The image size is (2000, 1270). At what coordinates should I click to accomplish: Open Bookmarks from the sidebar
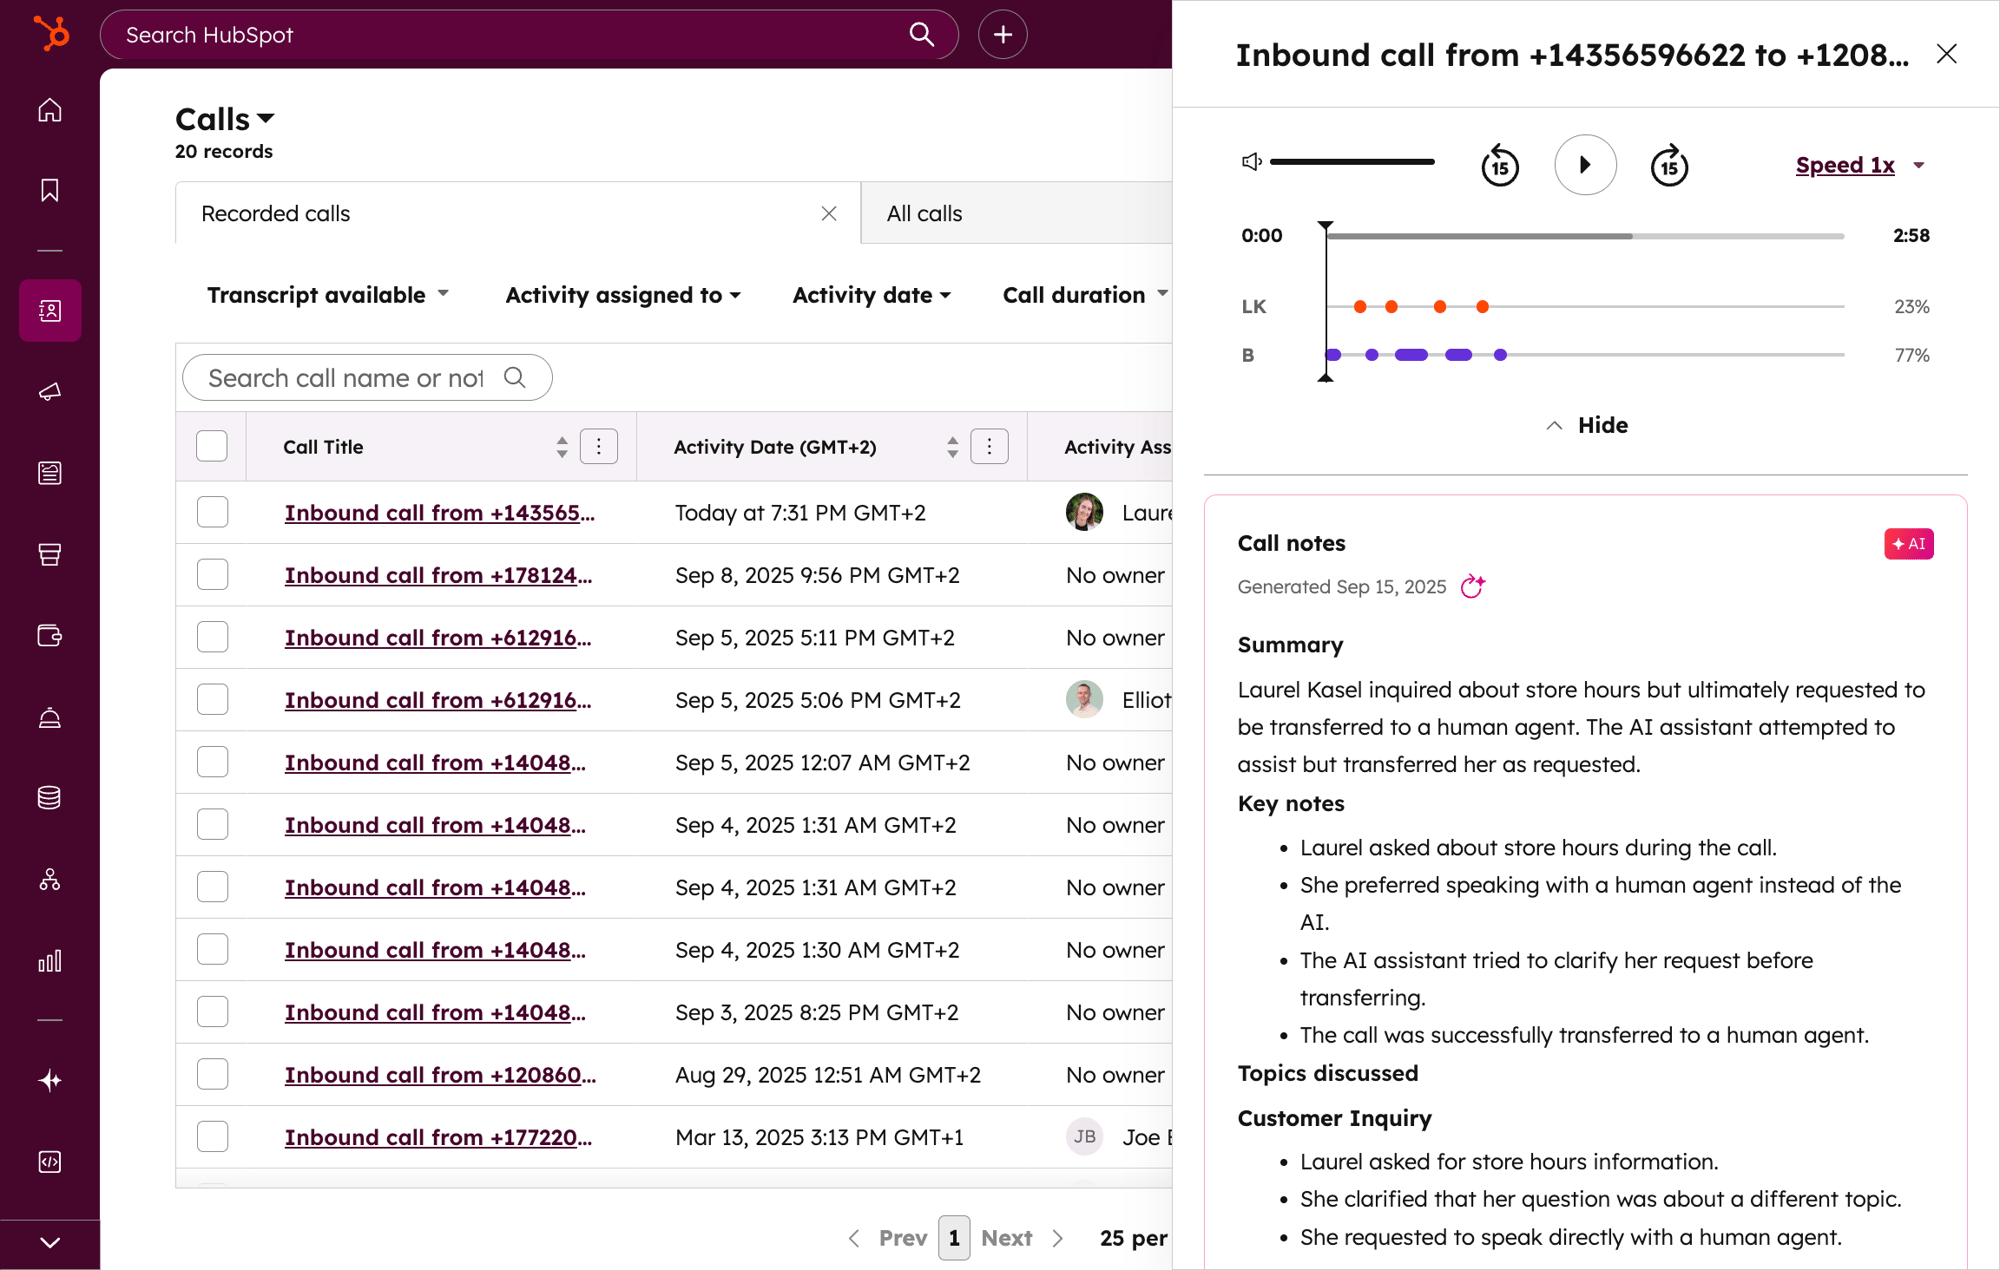[x=50, y=190]
